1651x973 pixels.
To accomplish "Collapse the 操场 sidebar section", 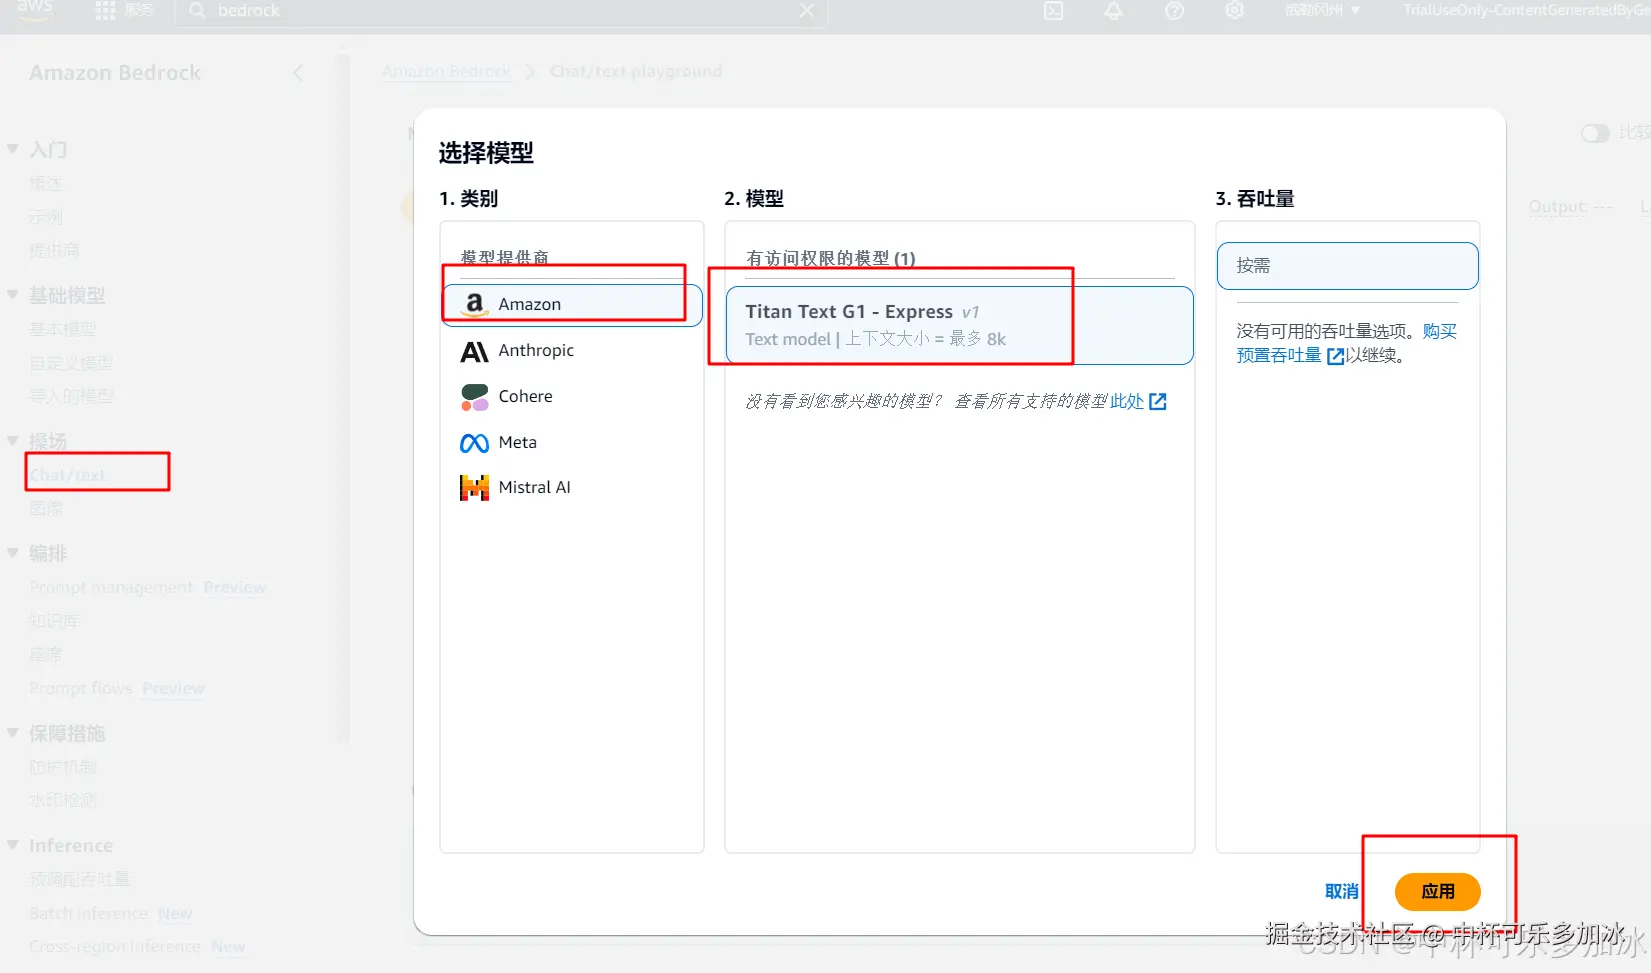I will [13, 441].
